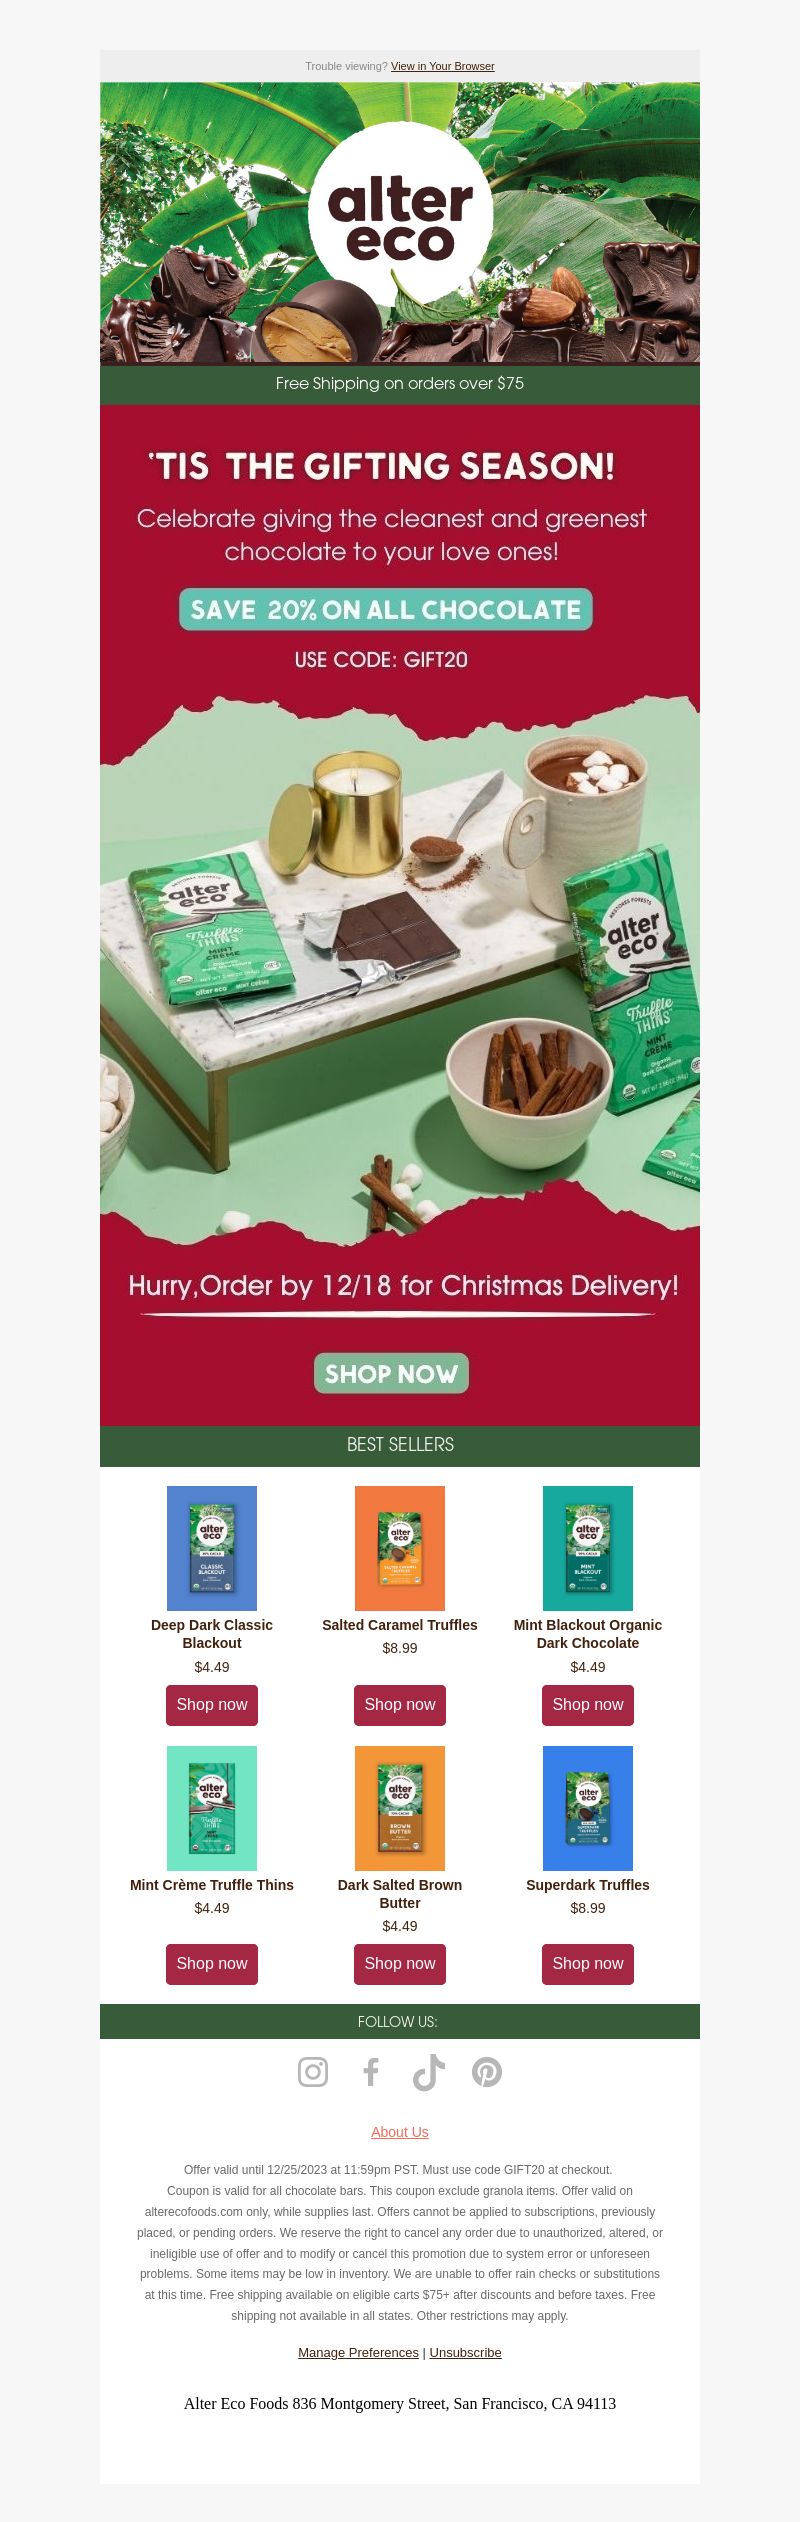Open the Instagram social icon
This screenshot has height=2522, width=800.
point(313,2072)
